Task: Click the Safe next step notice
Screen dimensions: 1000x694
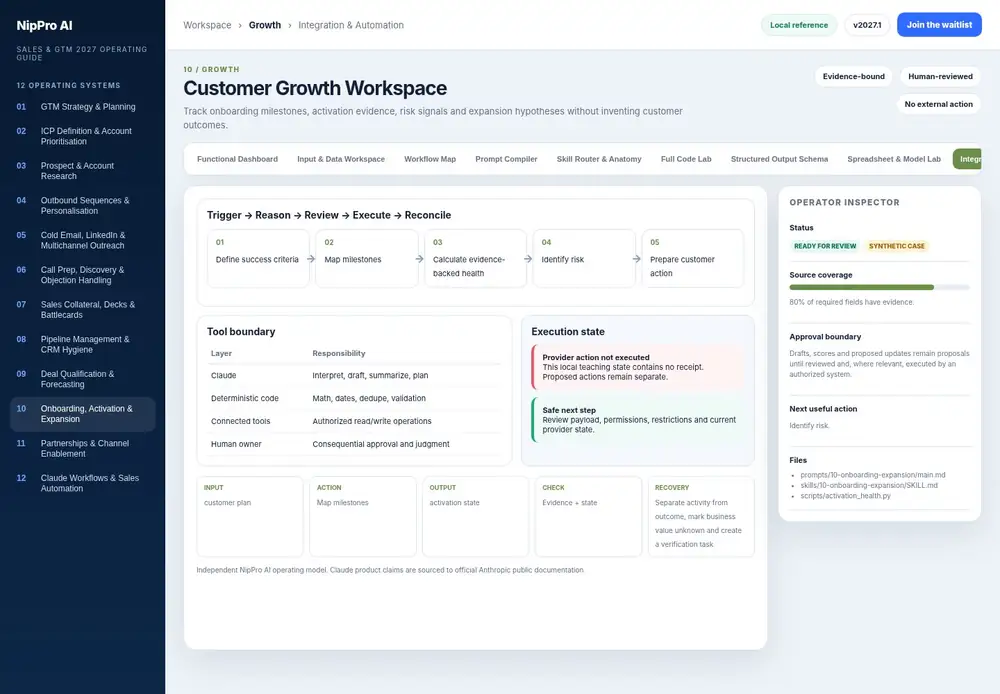Action: tap(638, 420)
